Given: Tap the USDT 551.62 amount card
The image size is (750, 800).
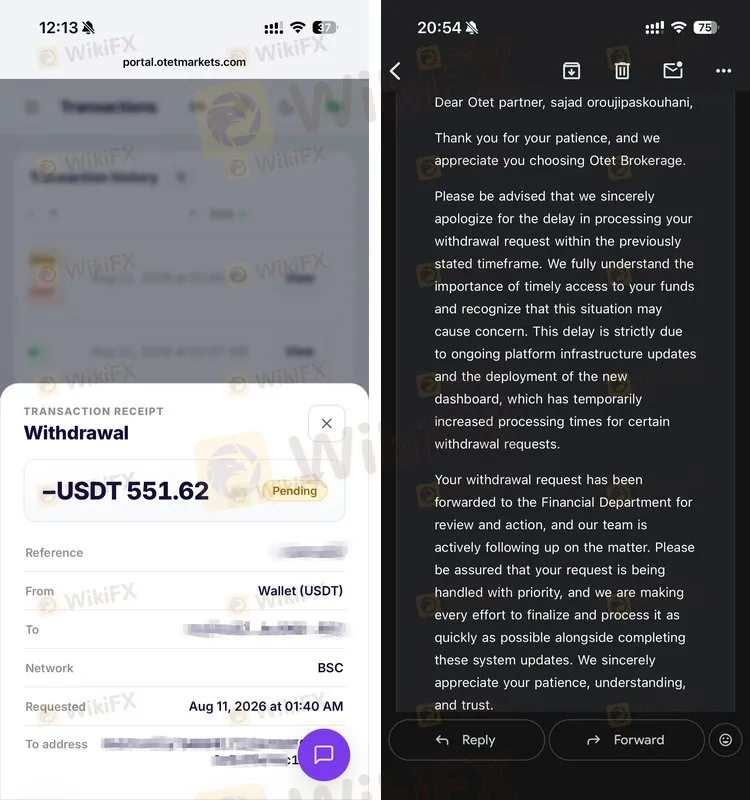Looking at the screenshot, I should point(184,491).
